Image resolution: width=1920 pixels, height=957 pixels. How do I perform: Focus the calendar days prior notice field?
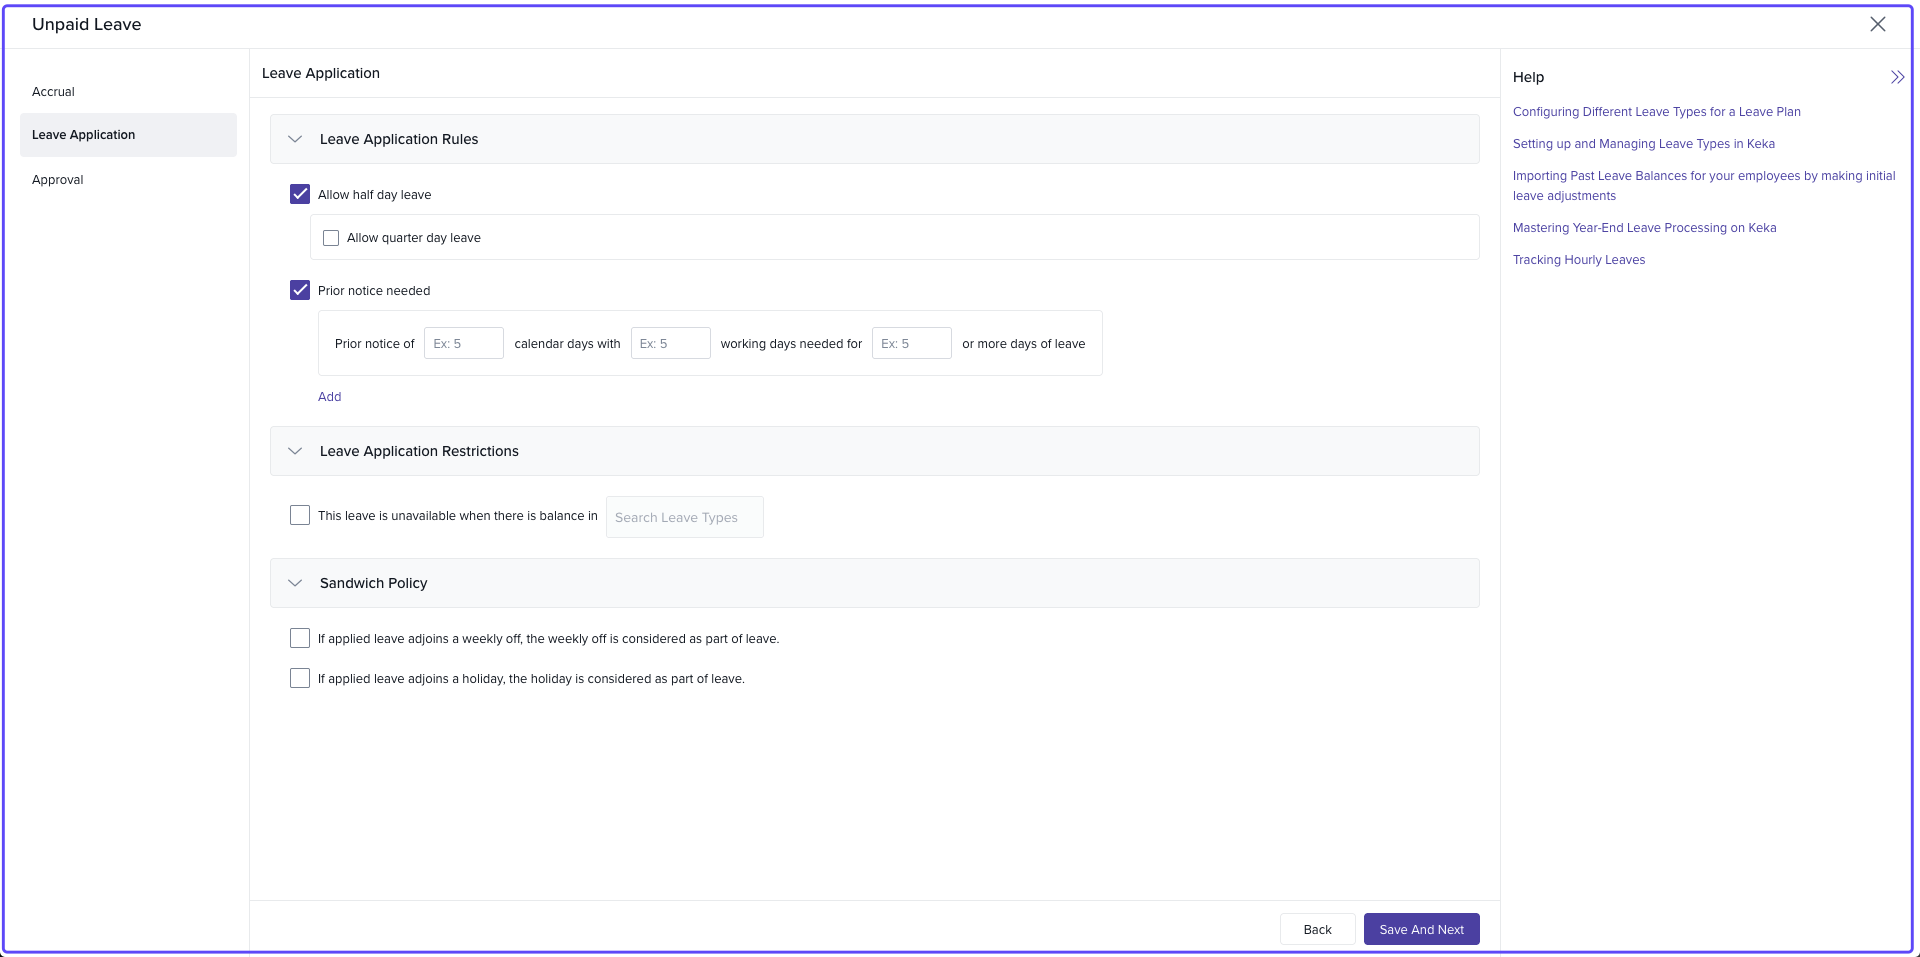click(463, 343)
